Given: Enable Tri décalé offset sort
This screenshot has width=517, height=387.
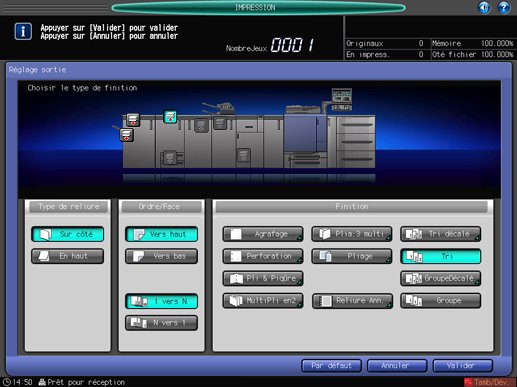Looking at the screenshot, I should (440, 234).
